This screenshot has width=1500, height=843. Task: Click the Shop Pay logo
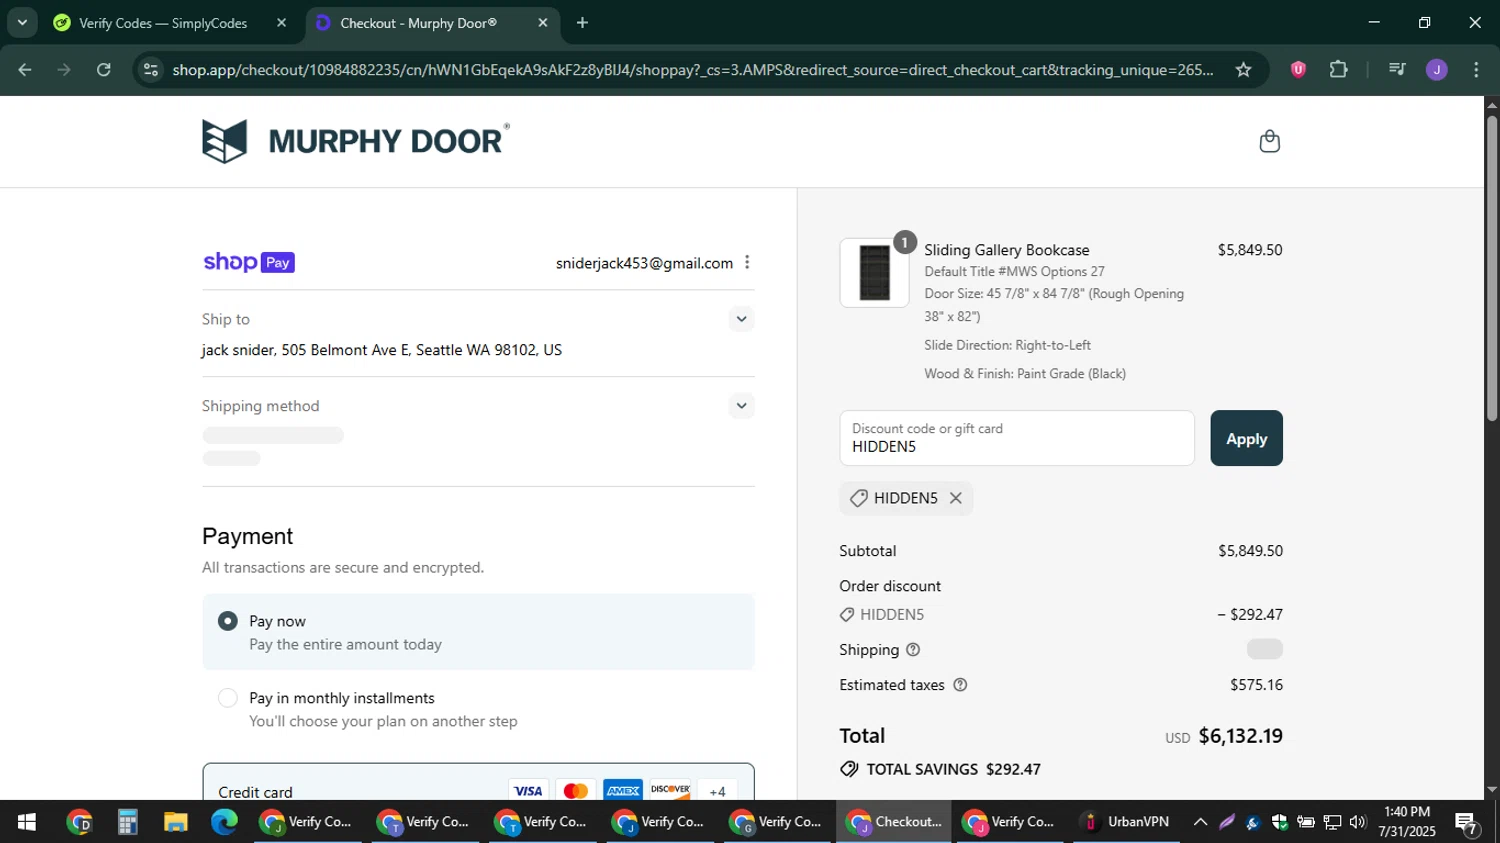pyautogui.click(x=249, y=262)
